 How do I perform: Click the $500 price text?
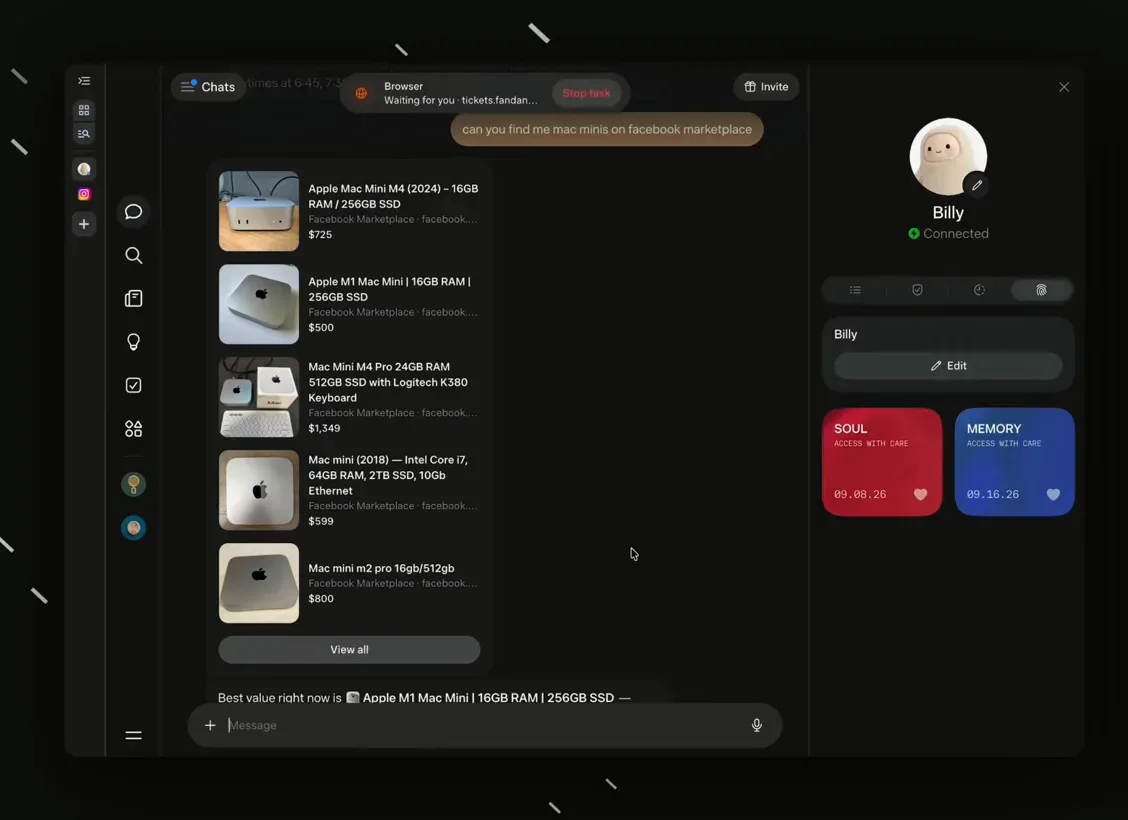pos(321,327)
